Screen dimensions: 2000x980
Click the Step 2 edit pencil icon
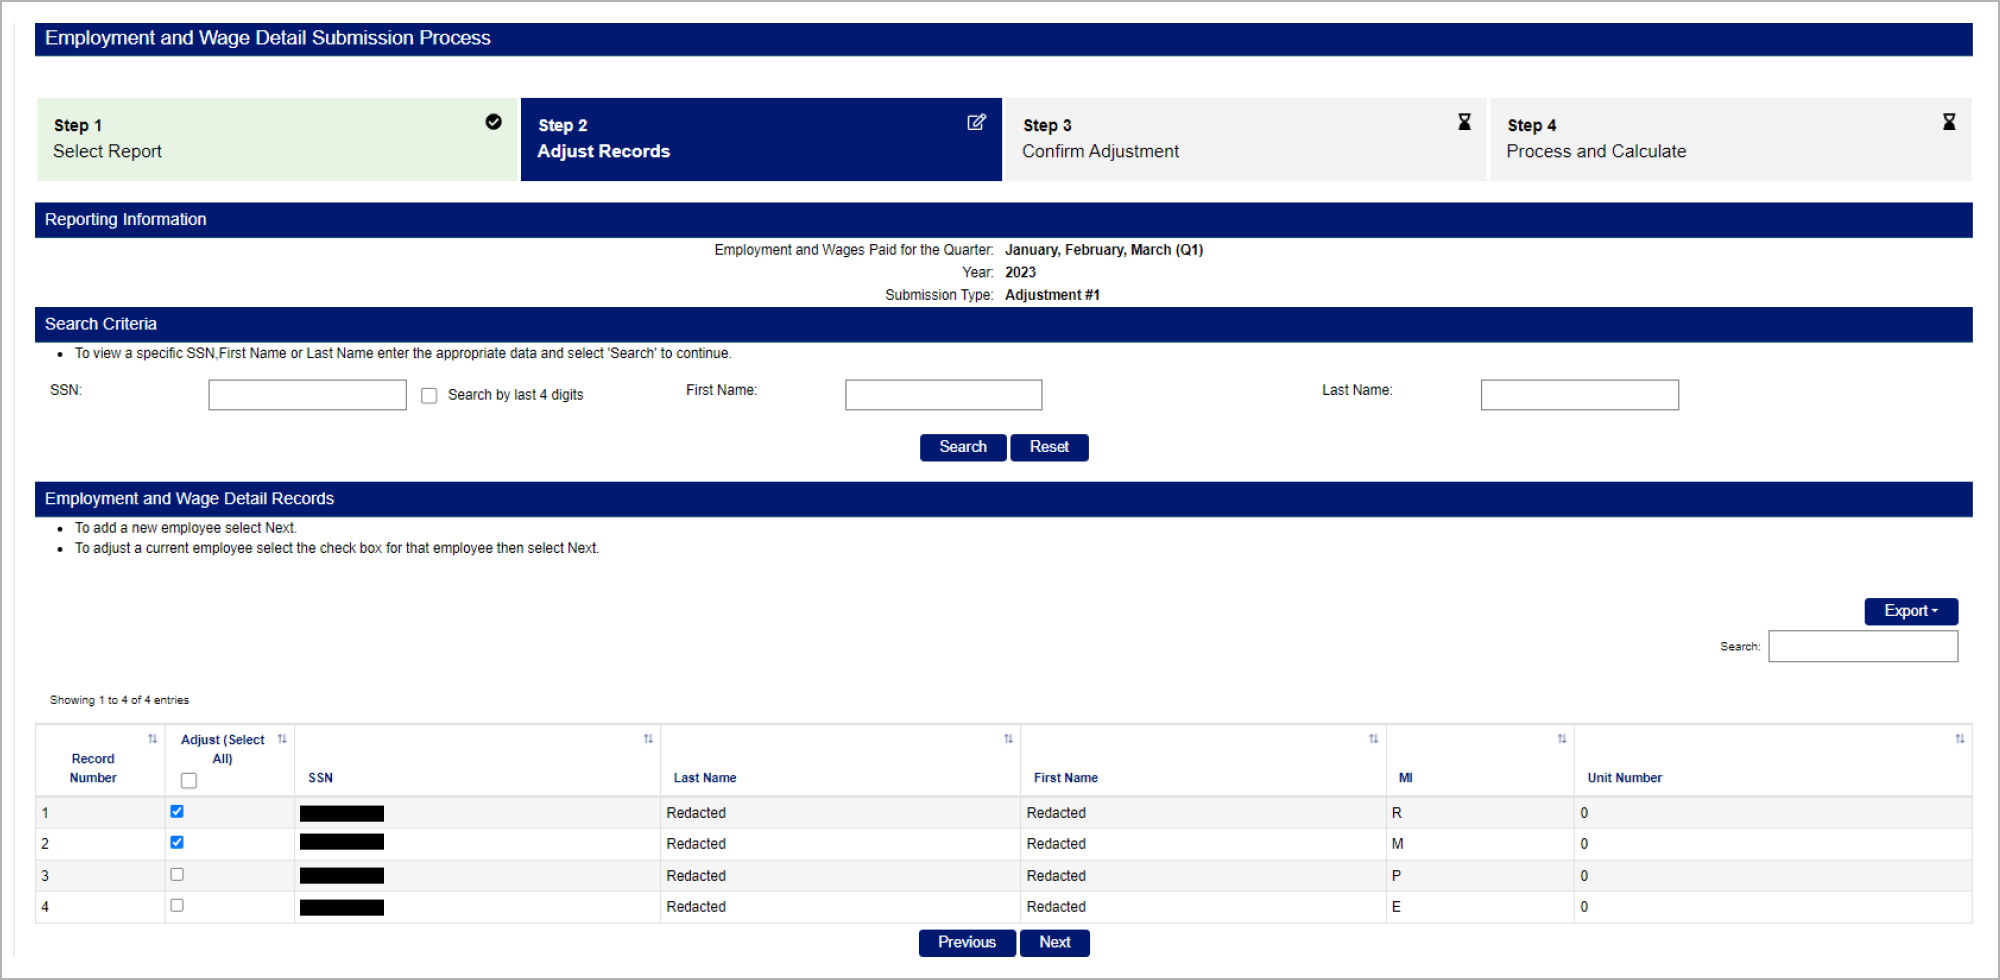click(x=976, y=122)
